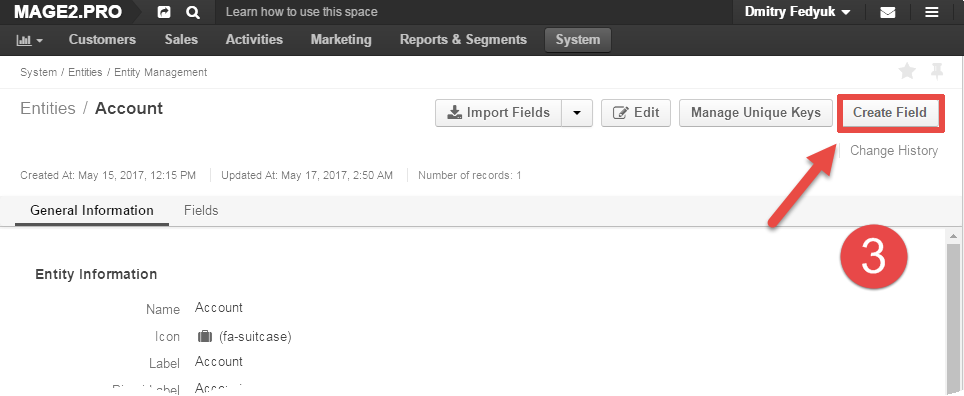Image resolution: width=964 pixels, height=396 pixels.
Task: Open the Reports & Segments menu
Action: coord(463,40)
